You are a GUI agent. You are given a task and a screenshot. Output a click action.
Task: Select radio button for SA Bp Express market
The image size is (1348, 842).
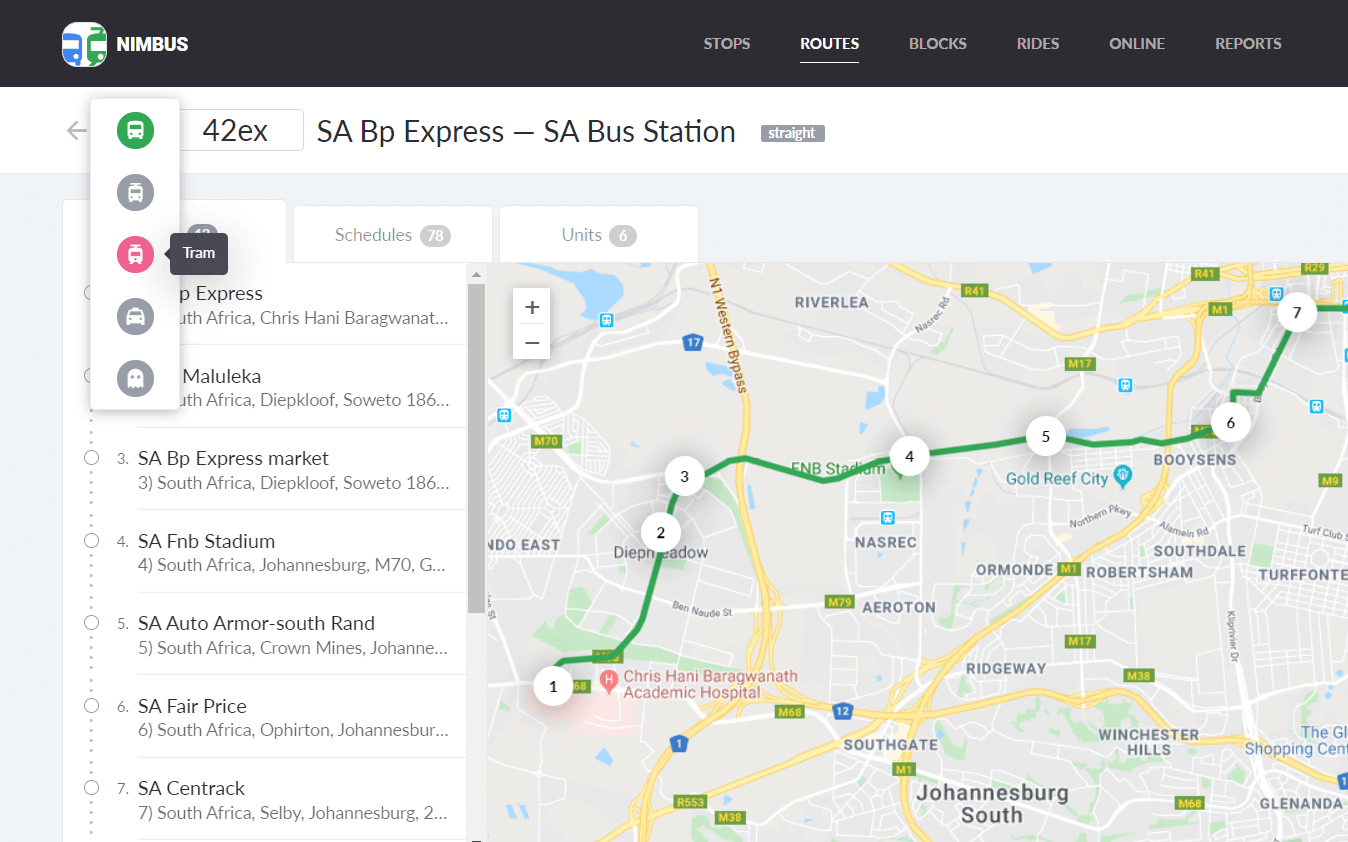pos(92,458)
